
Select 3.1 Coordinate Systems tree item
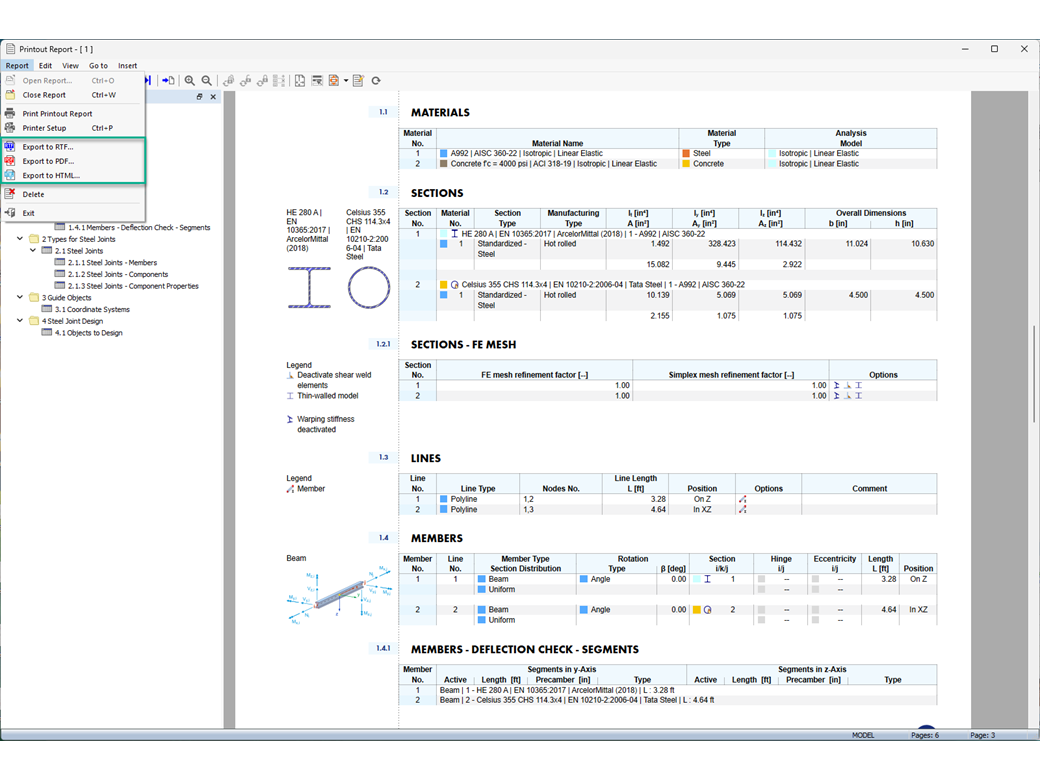[x=92, y=309]
